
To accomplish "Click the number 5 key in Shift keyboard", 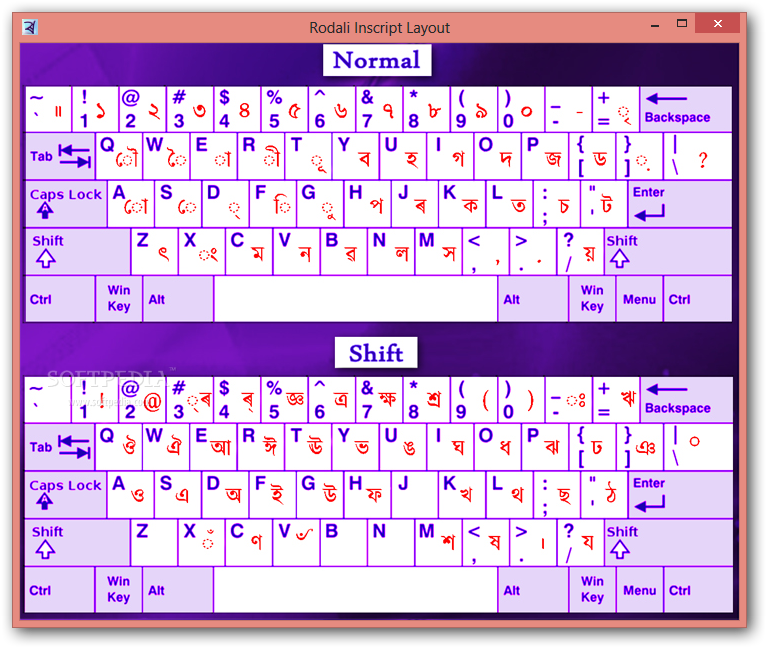I will coord(285,400).
